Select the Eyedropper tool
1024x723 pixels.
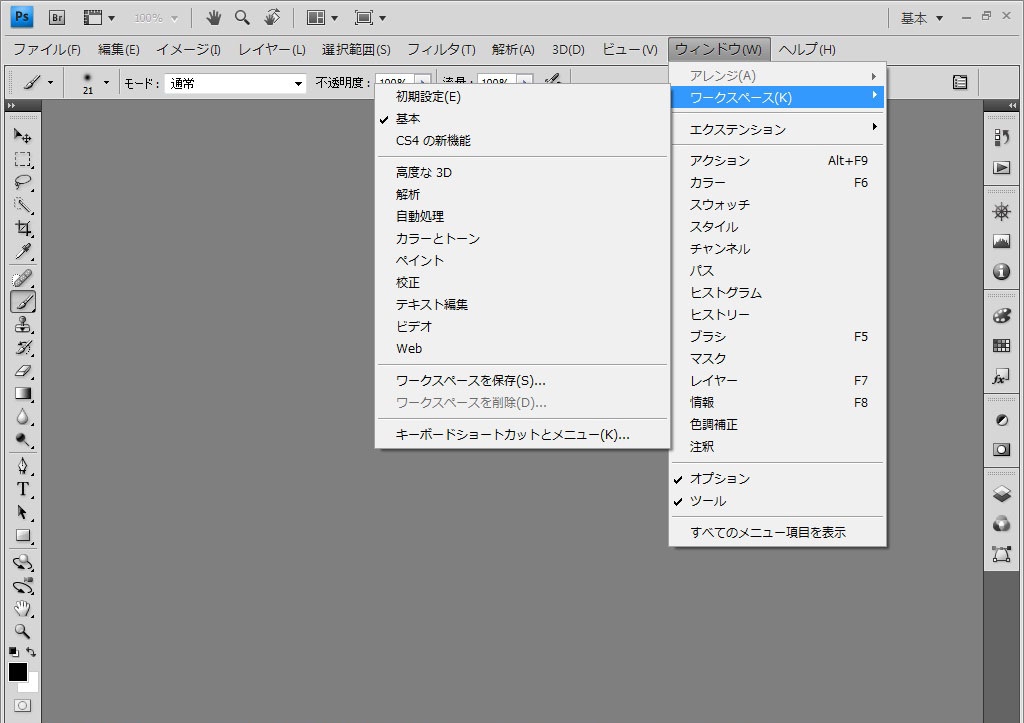pos(23,251)
